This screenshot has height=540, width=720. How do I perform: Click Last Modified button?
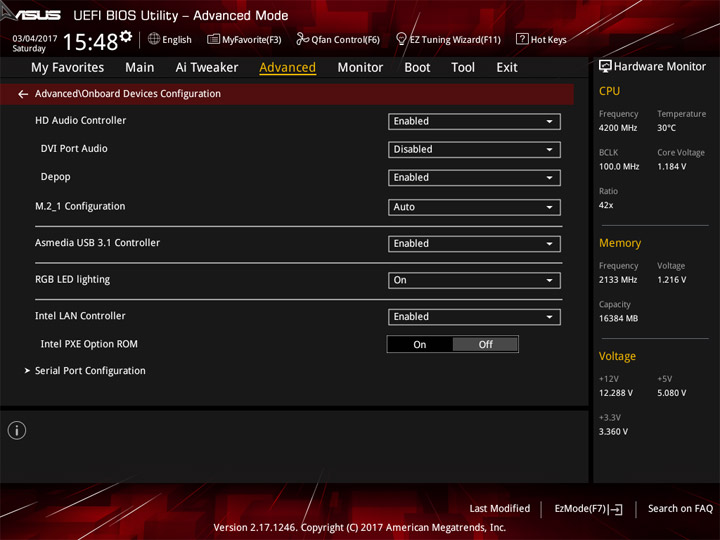(500, 509)
